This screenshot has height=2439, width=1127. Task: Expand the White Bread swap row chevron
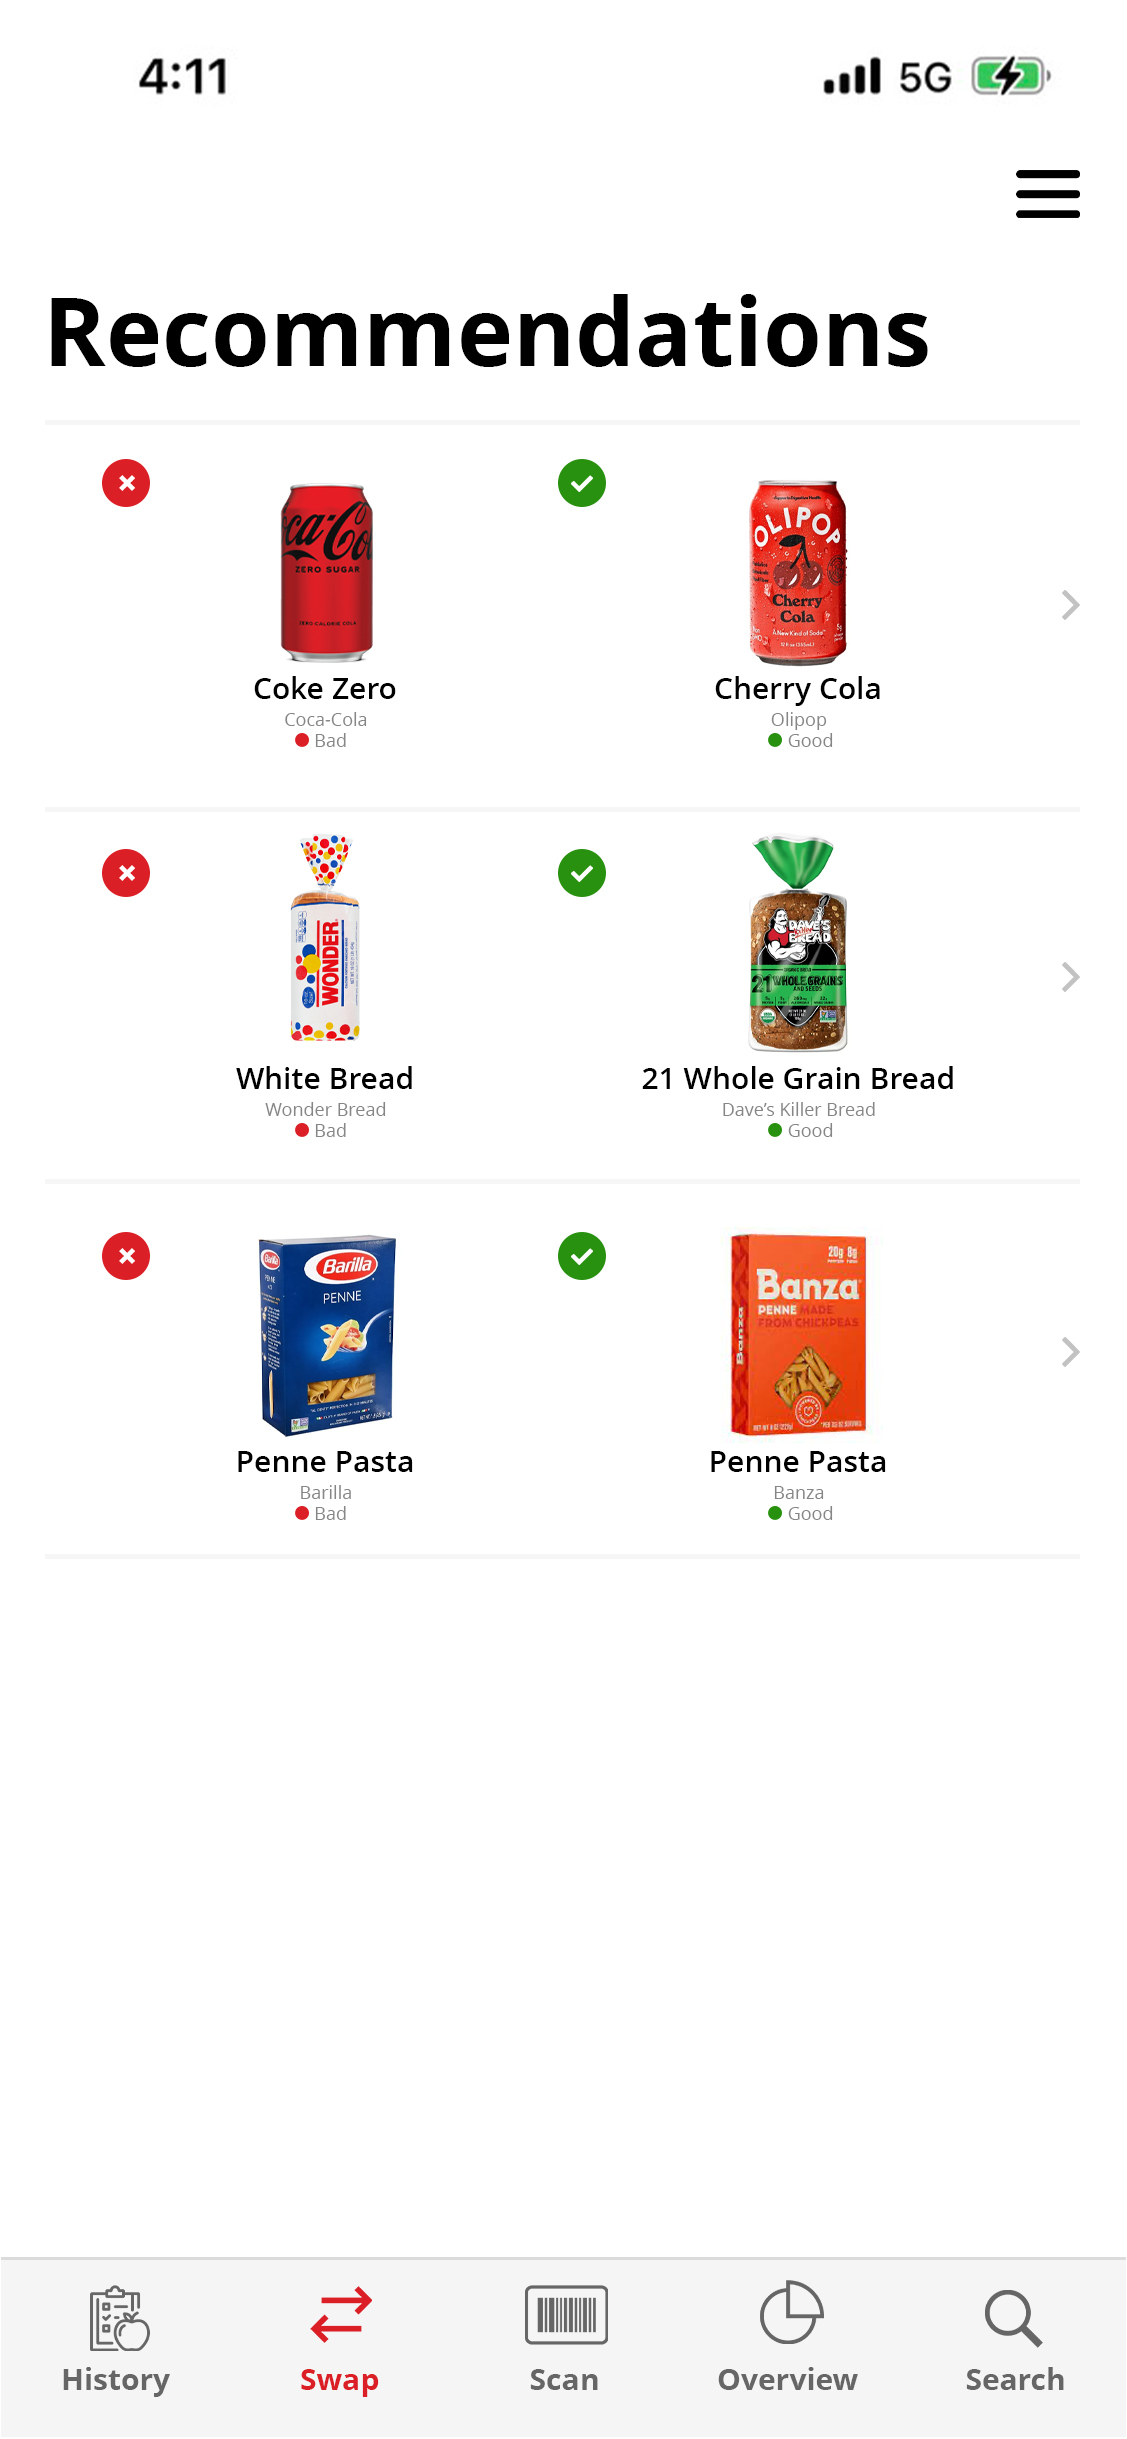pyautogui.click(x=1070, y=977)
